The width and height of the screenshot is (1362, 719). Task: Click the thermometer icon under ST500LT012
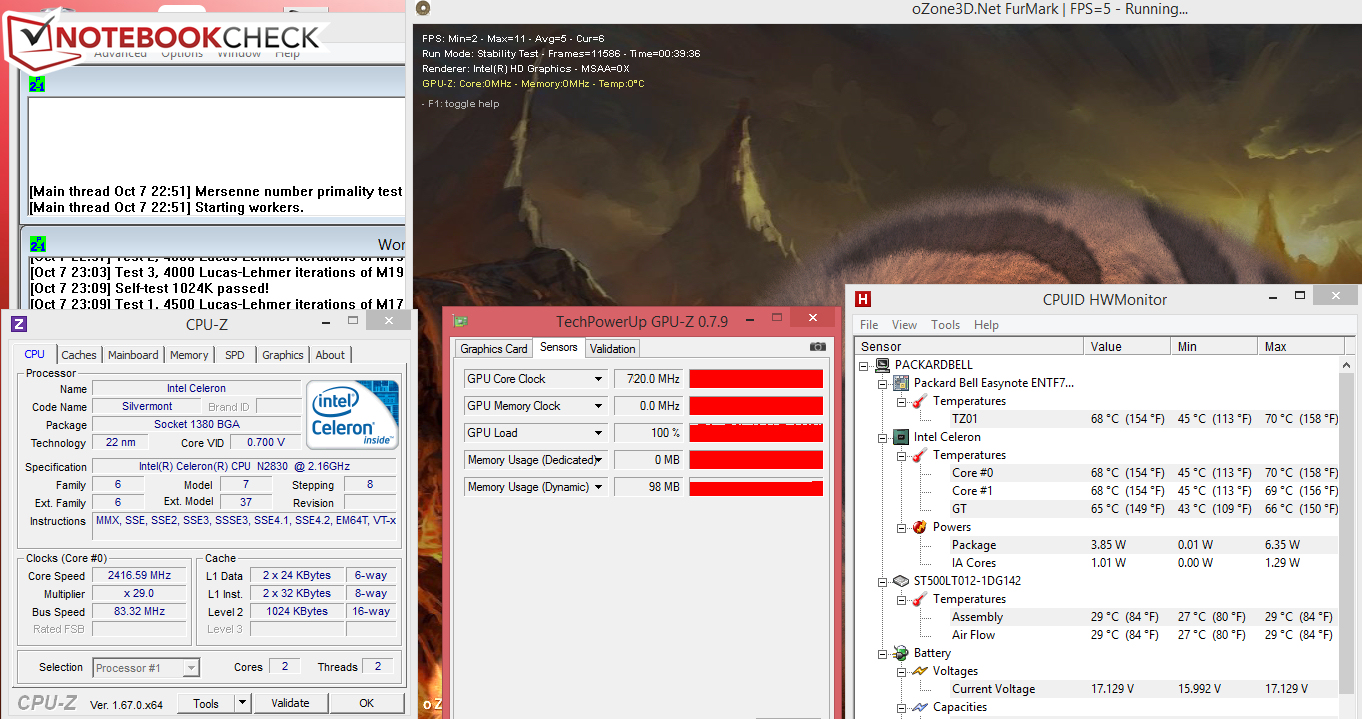coord(919,599)
